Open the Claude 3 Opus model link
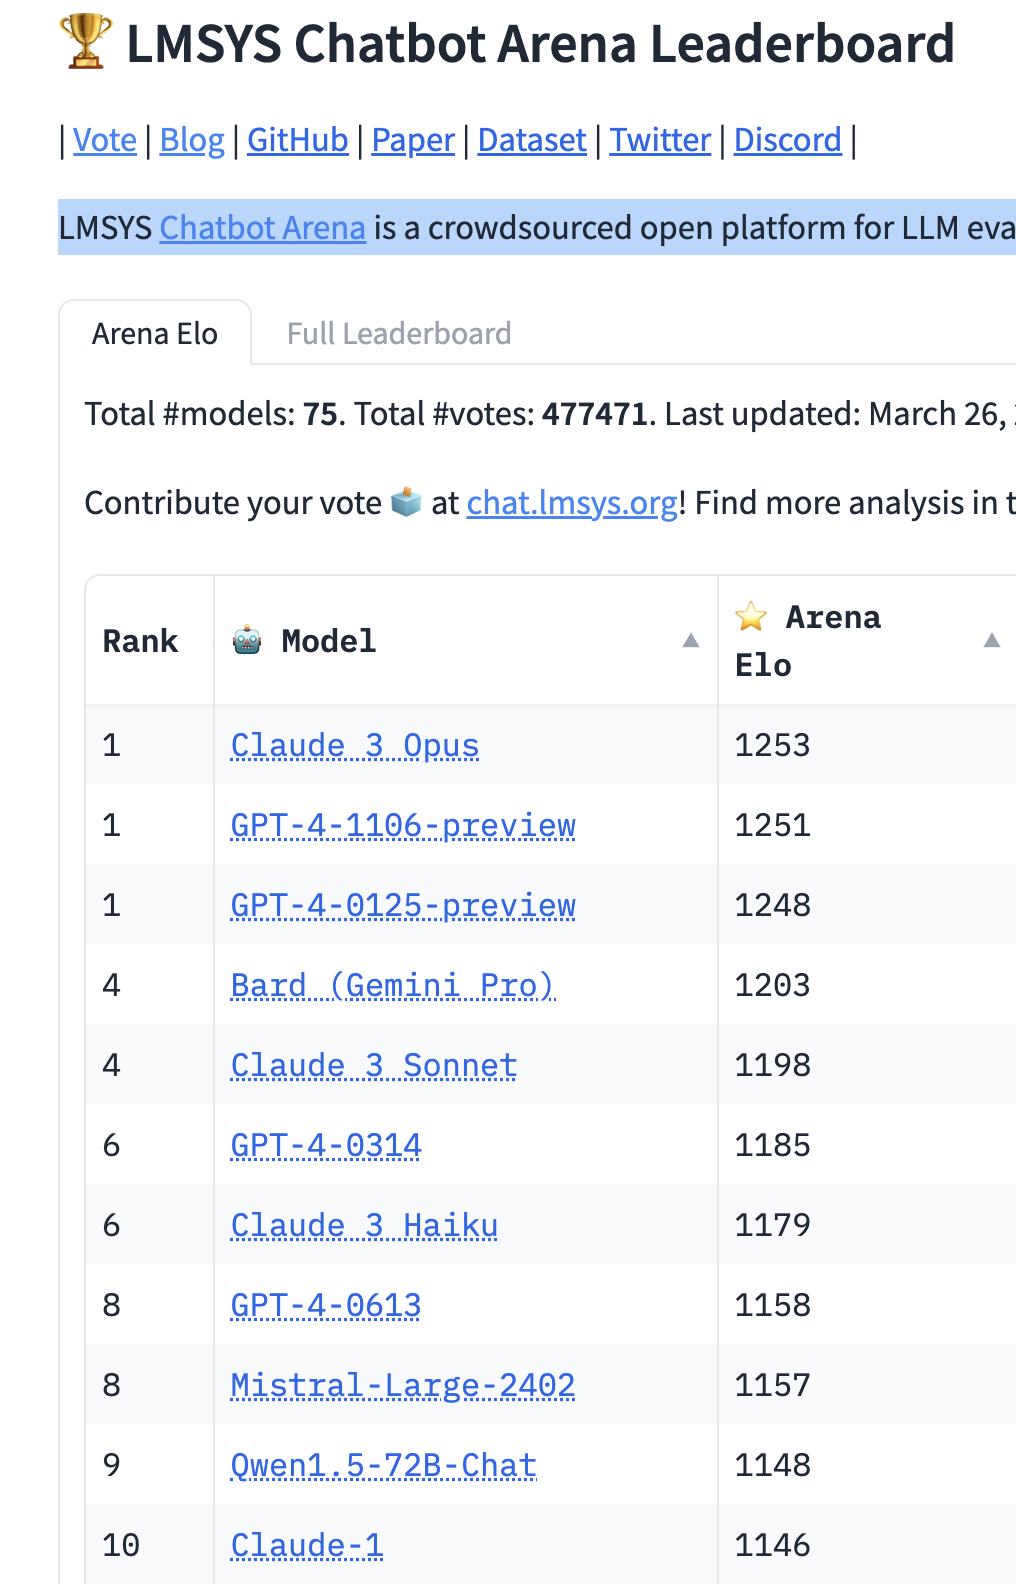 (x=355, y=746)
